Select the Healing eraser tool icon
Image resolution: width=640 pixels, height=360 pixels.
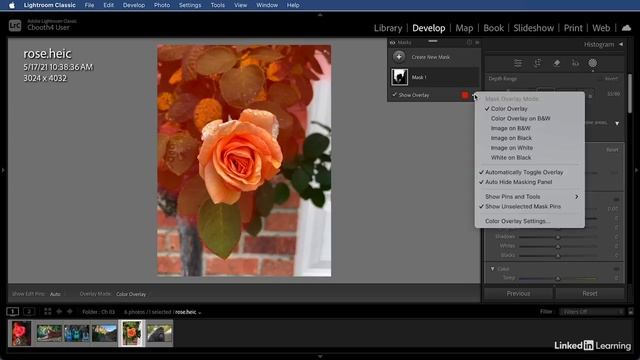(x=556, y=63)
